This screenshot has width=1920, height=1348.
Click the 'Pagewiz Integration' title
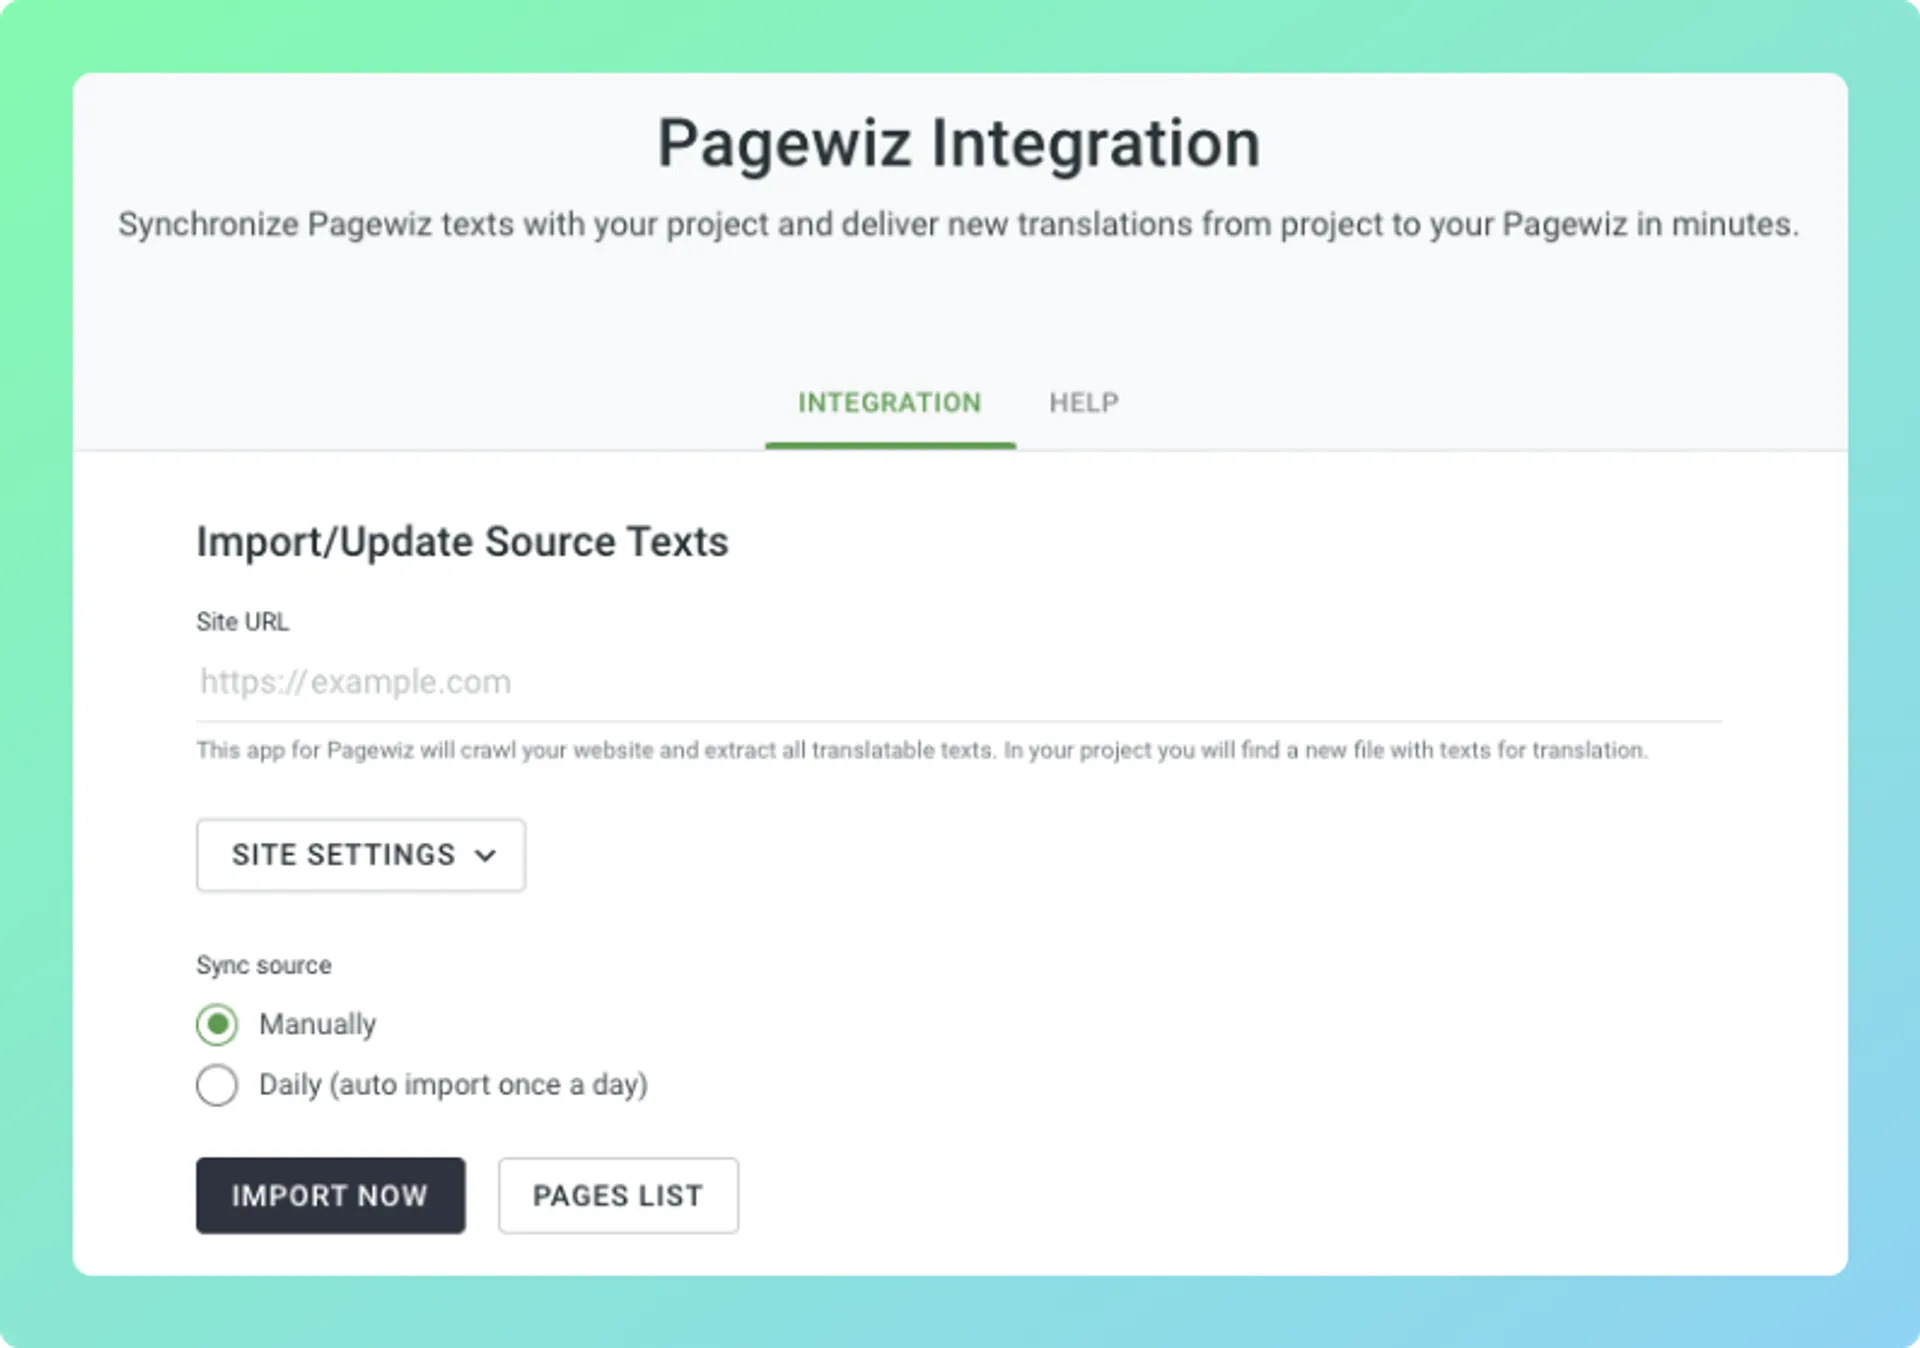[x=959, y=143]
